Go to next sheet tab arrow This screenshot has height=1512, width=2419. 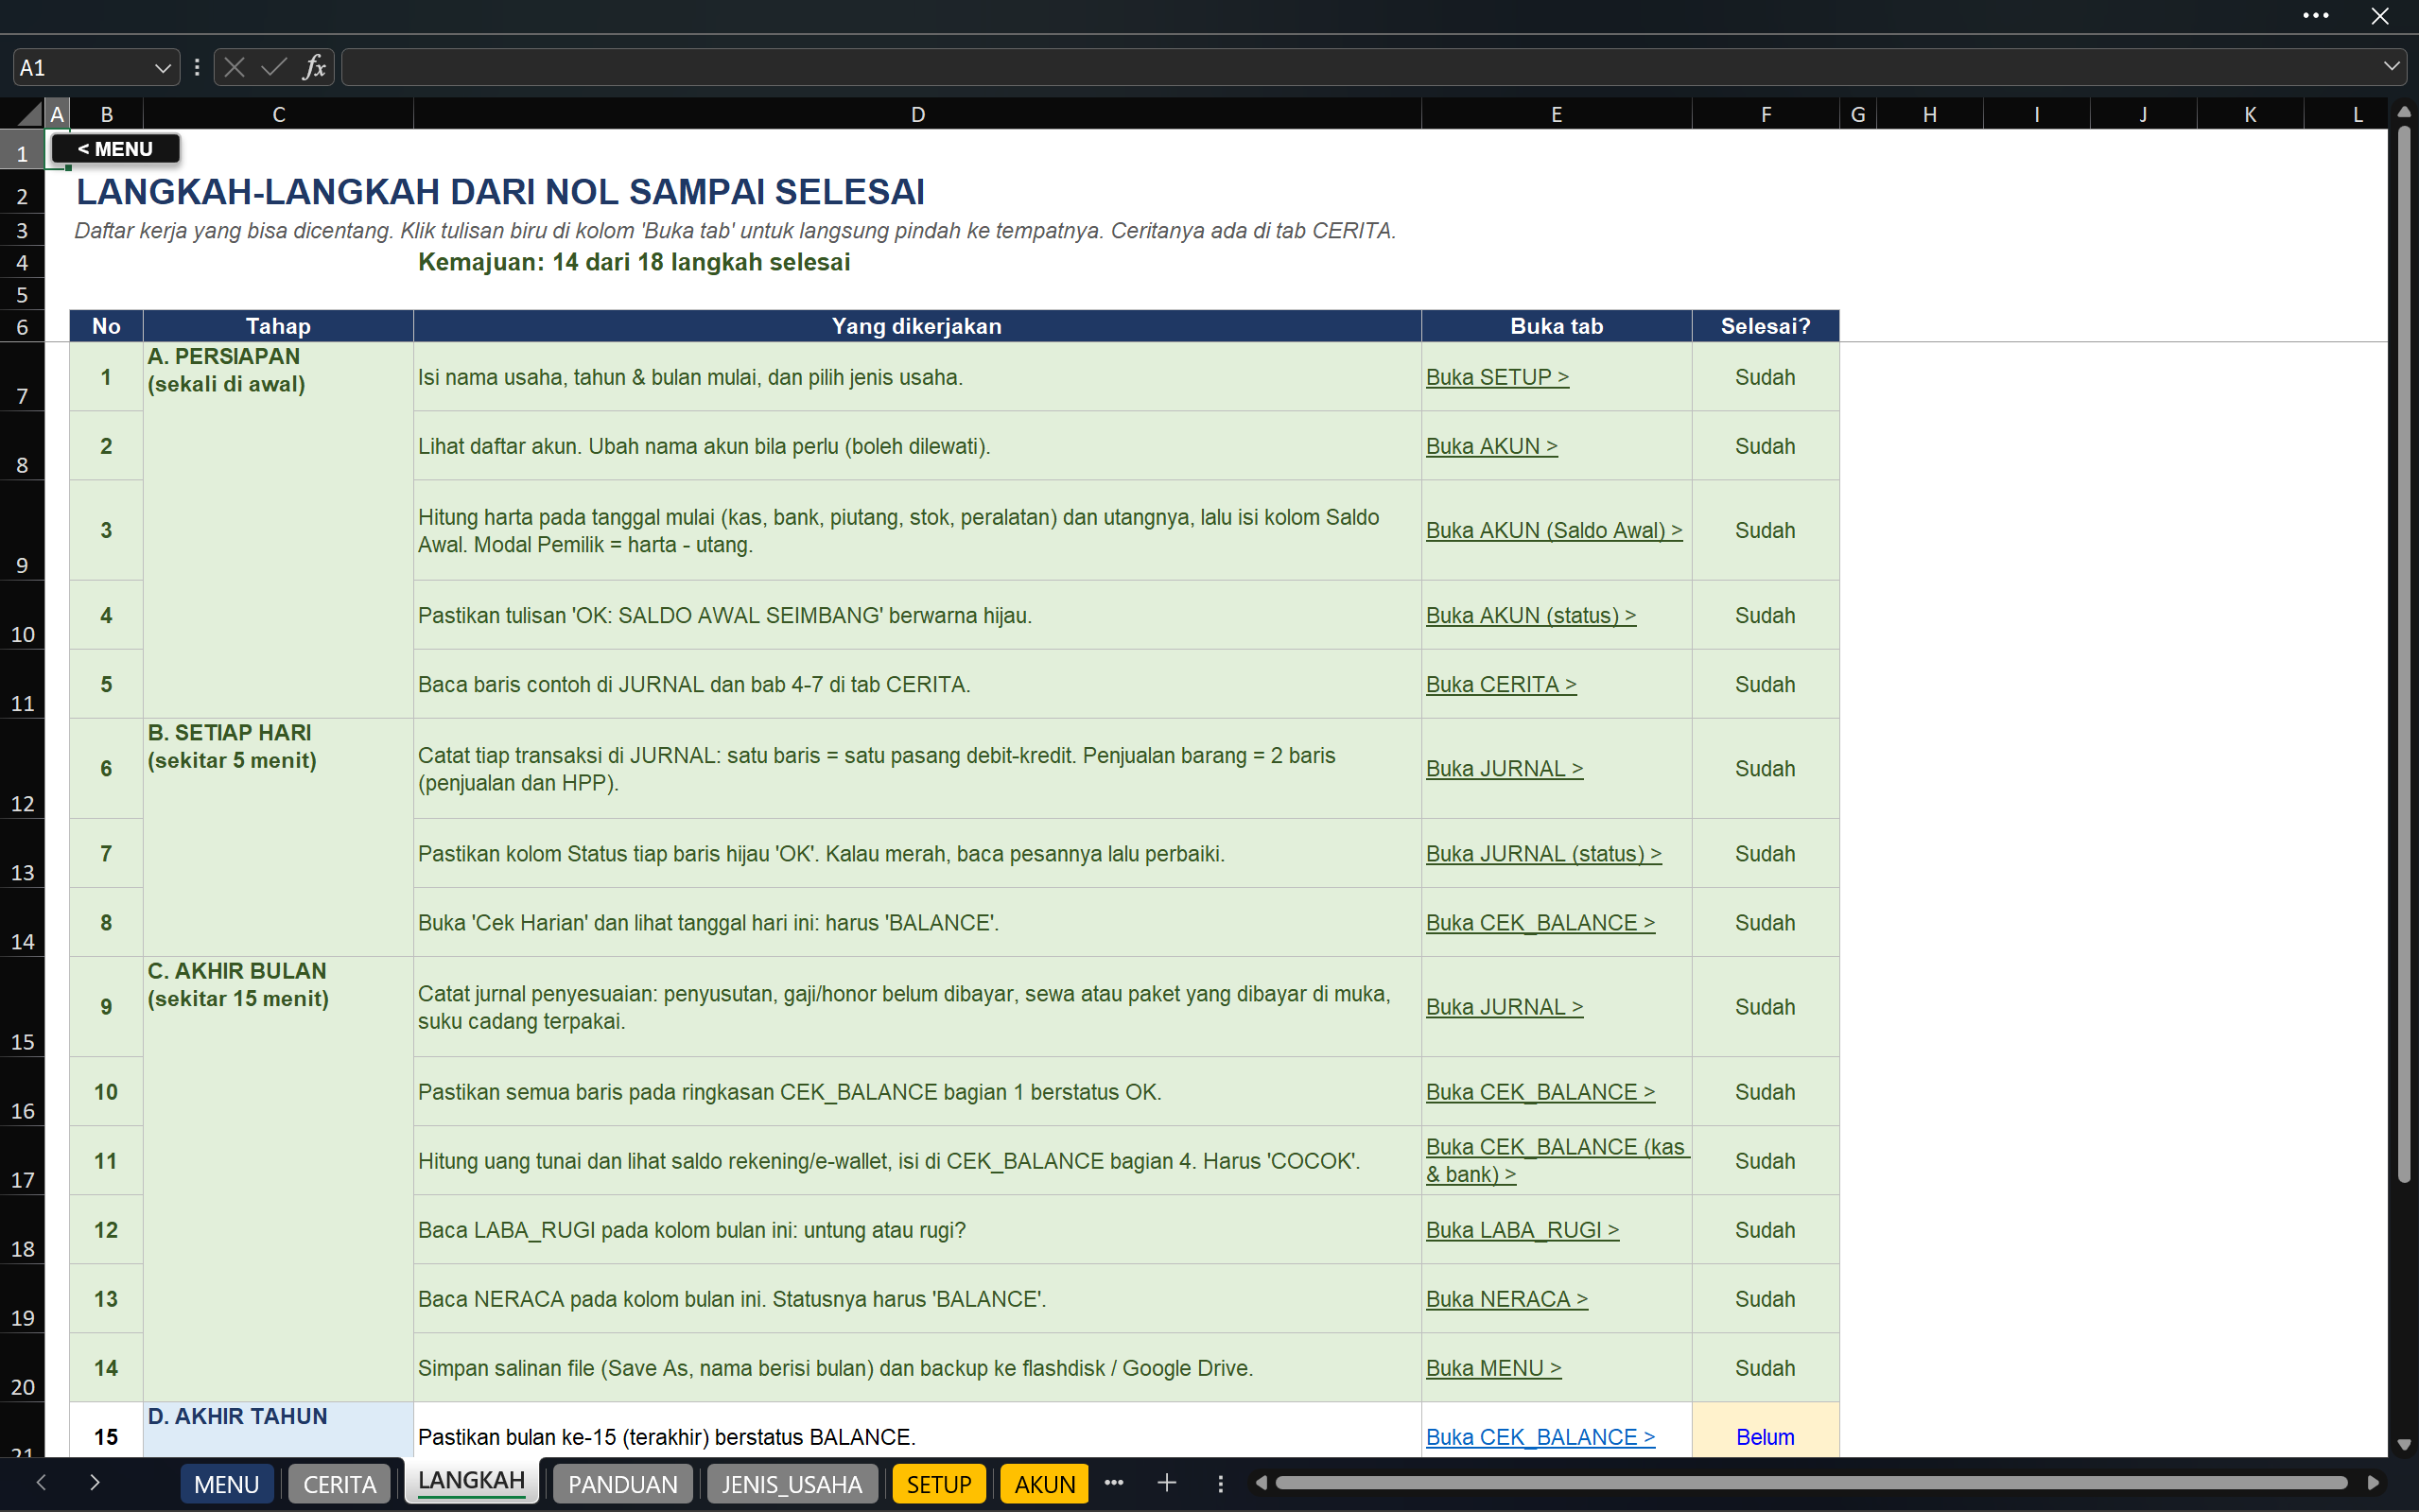94,1482
